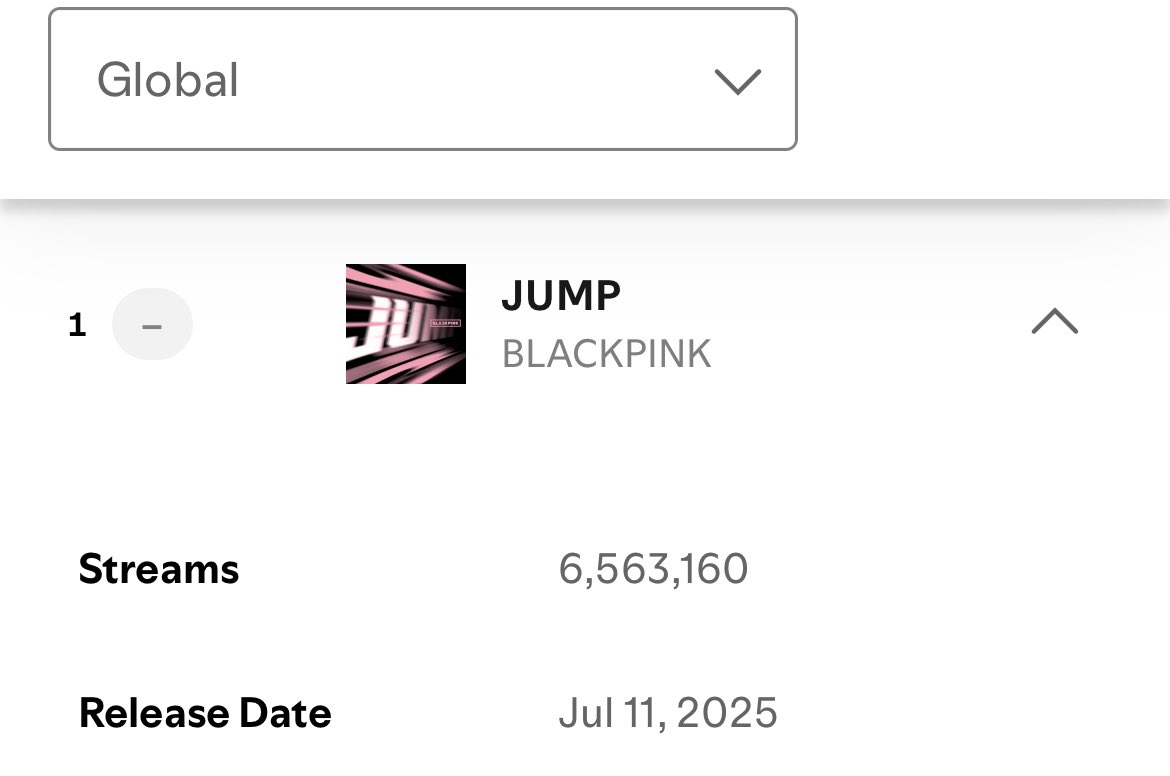Click the Jul 11, 2025 date value
The image size is (1170, 776).
click(667, 713)
